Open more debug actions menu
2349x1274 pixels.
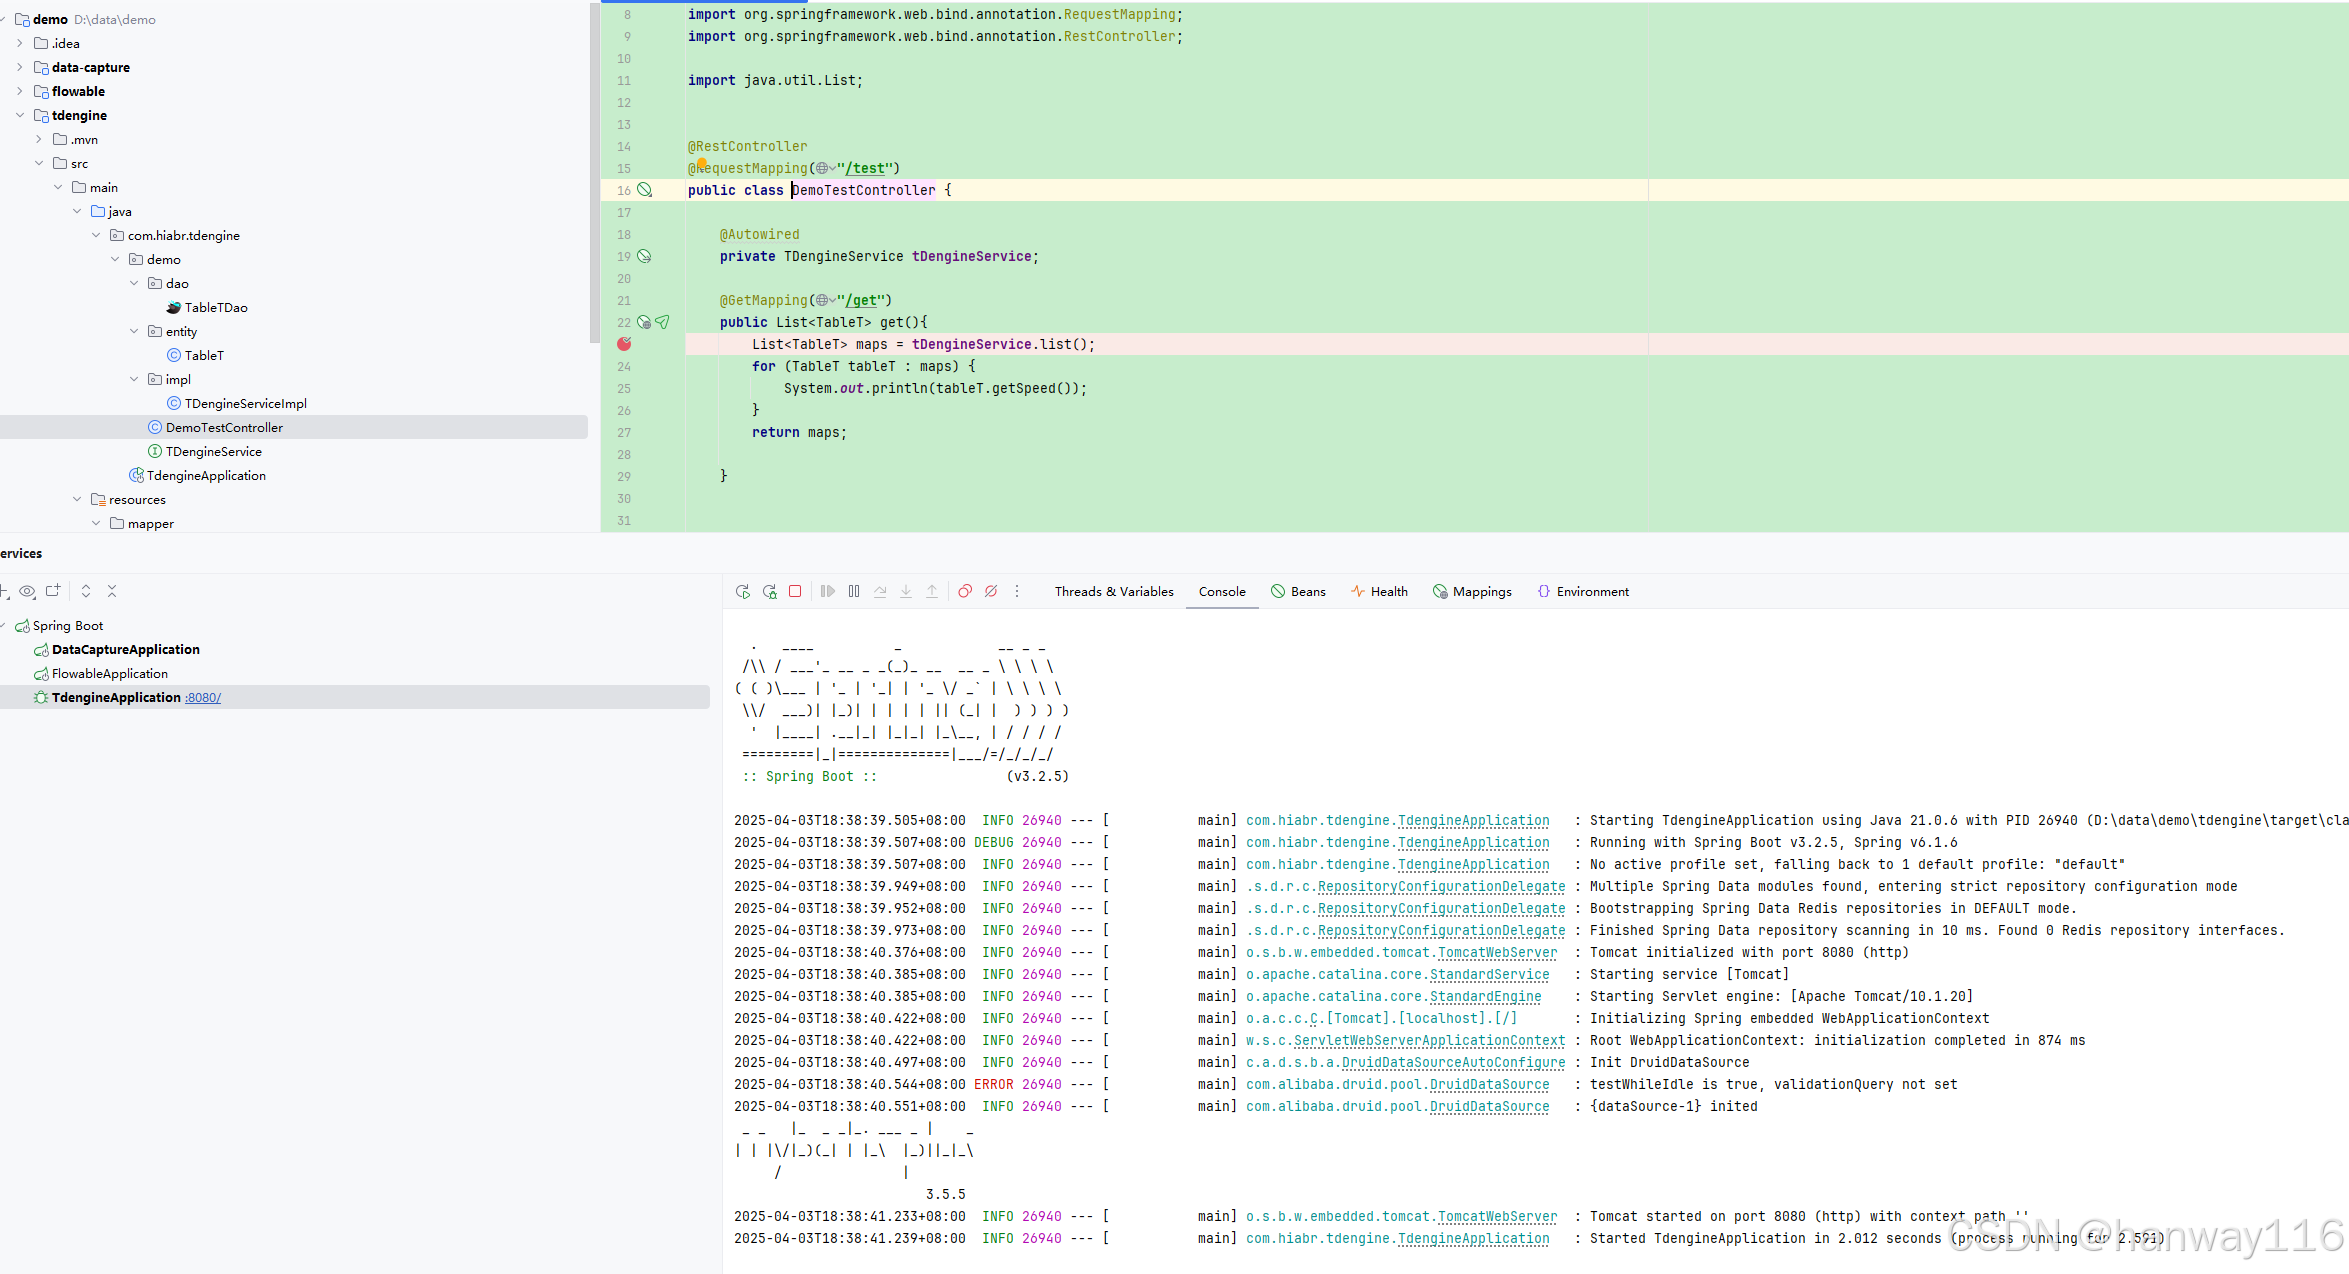point(1017,592)
